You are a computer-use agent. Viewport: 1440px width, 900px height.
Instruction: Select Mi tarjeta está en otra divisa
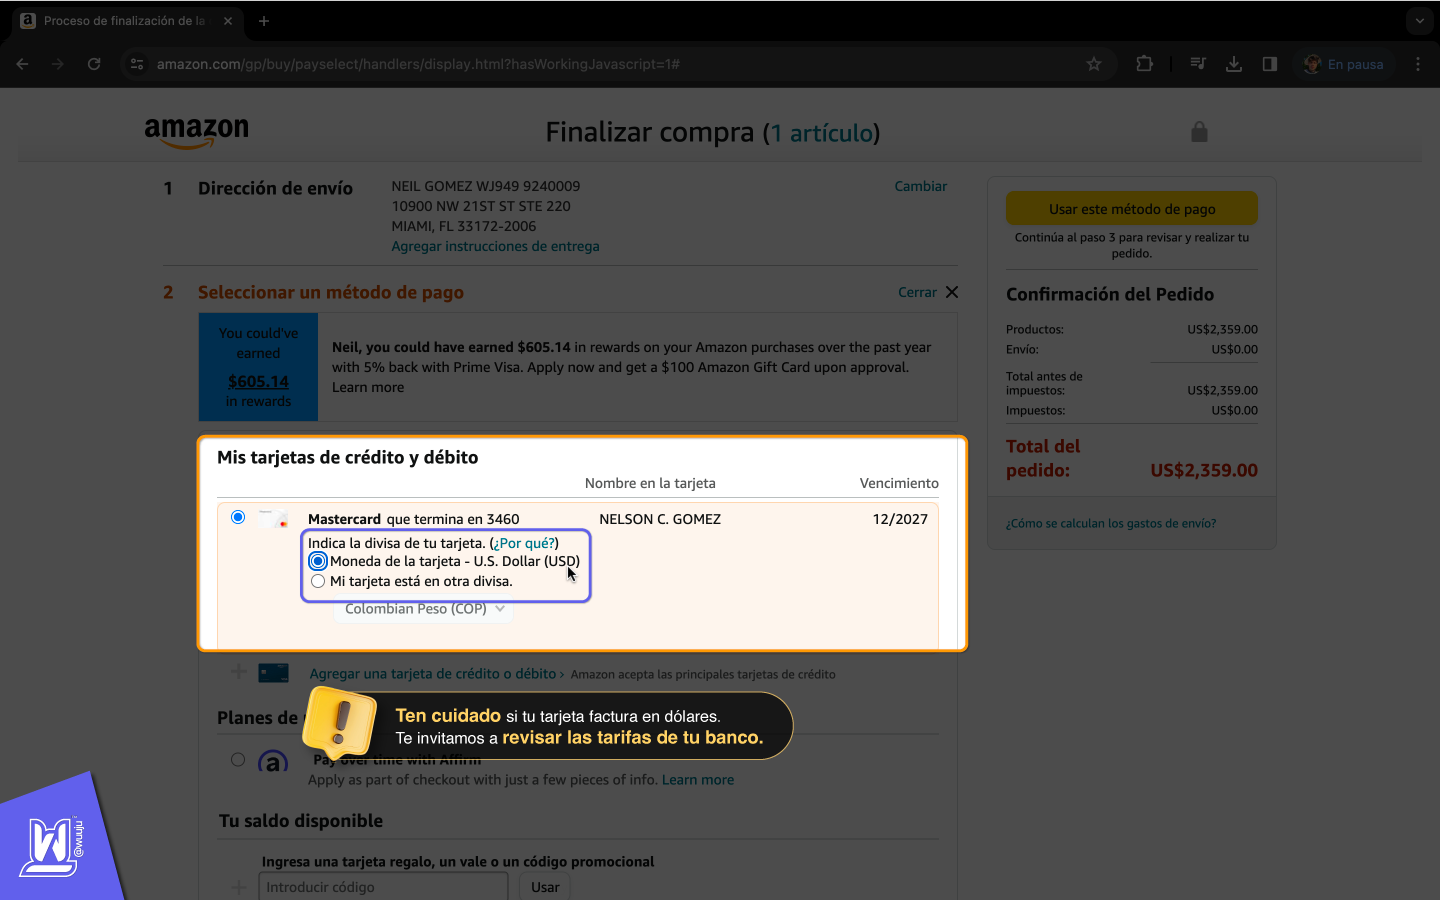[x=318, y=581]
